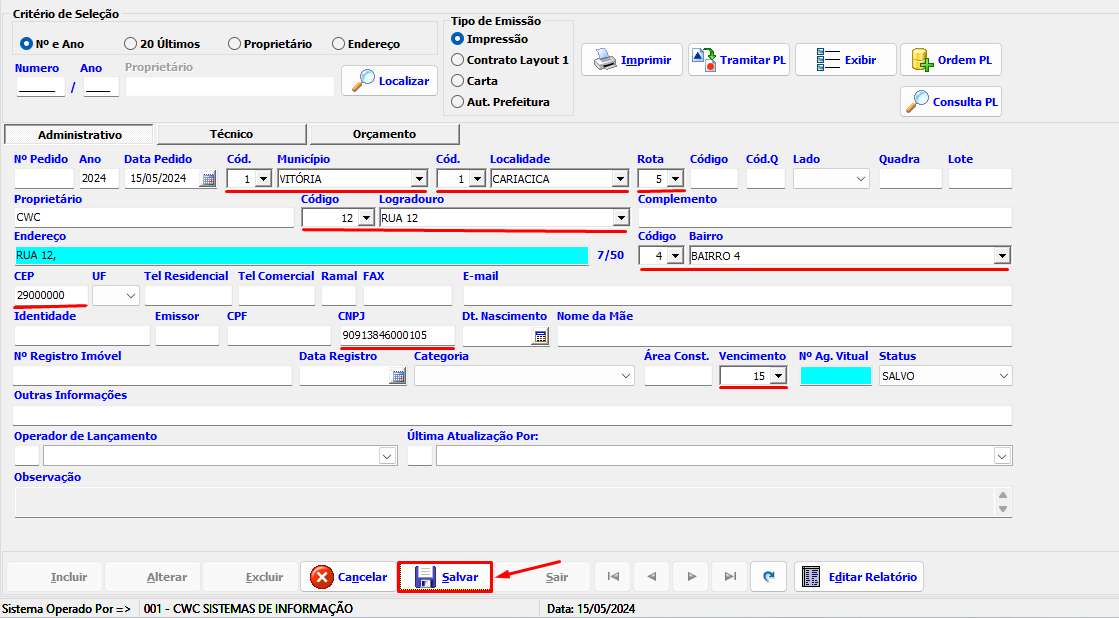The height and width of the screenshot is (618, 1119).
Task: Open the Orçamento tab
Action: [x=384, y=134]
